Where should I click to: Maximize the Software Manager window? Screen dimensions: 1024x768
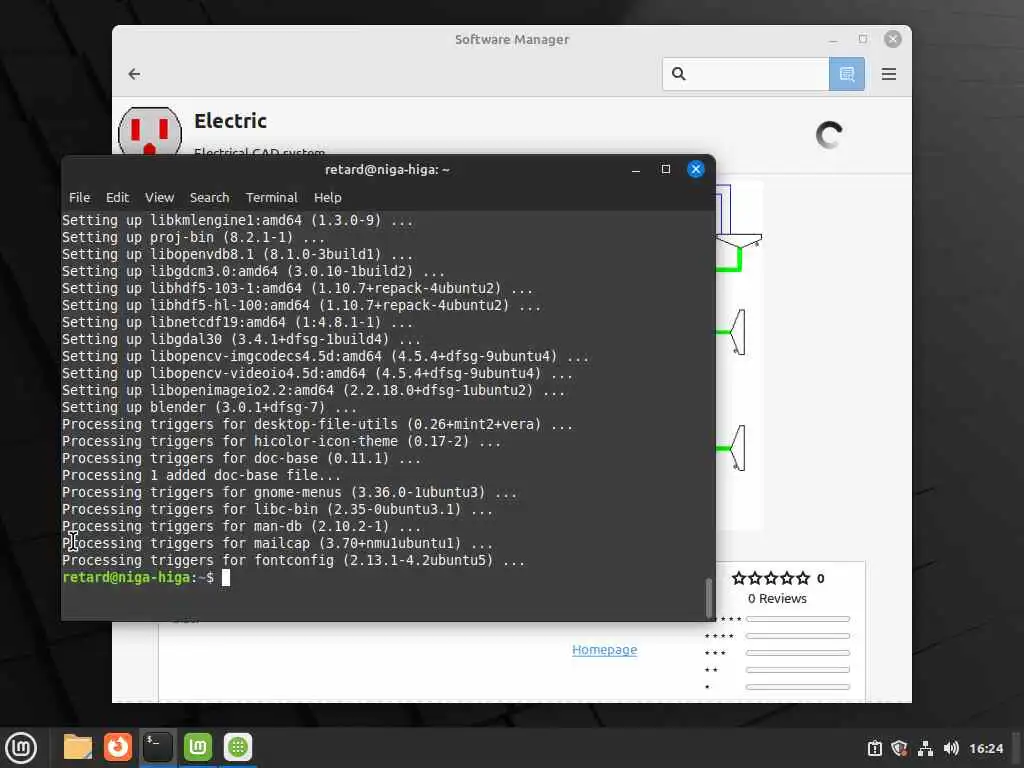863,39
